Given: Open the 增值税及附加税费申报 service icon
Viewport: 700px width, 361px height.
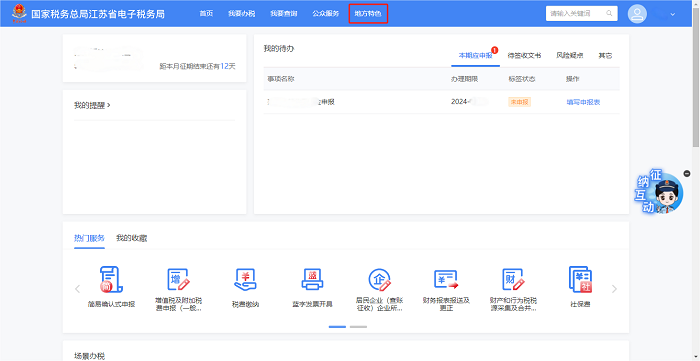Looking at the screenshot, I should click(x=178, y=280).
